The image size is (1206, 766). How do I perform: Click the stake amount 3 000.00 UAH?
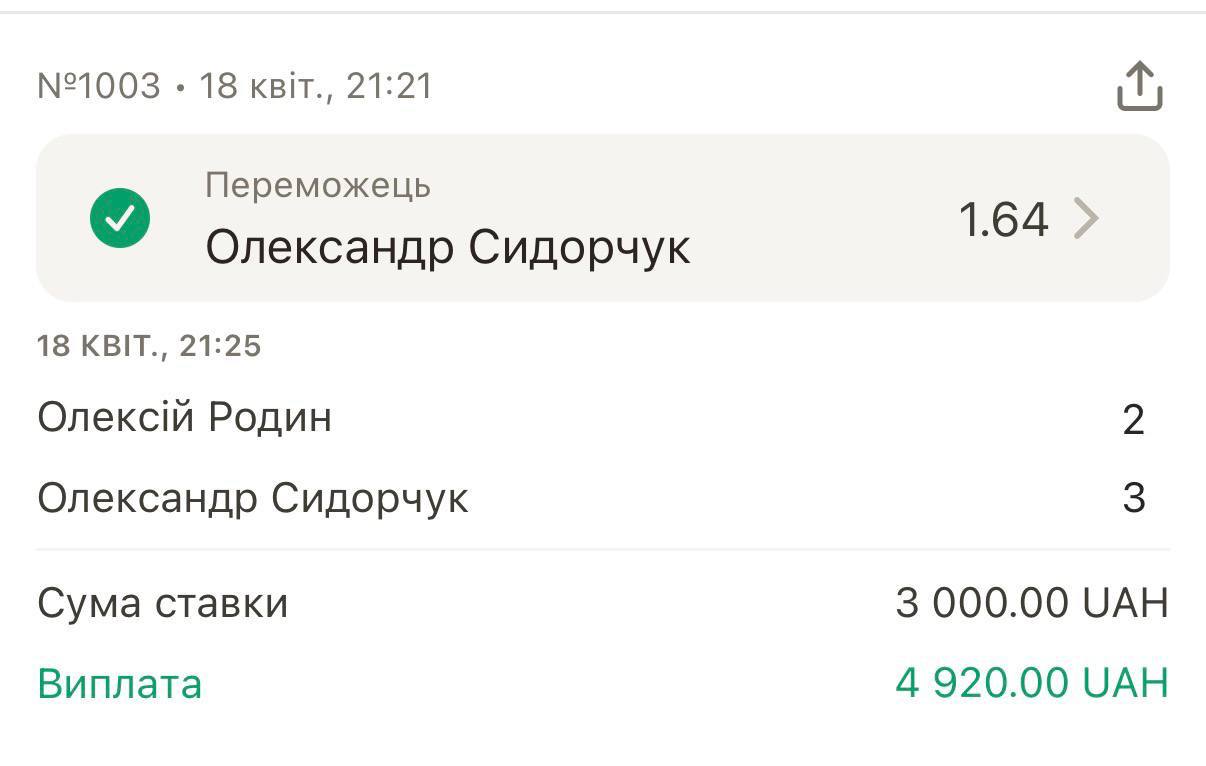point(1031,604)
